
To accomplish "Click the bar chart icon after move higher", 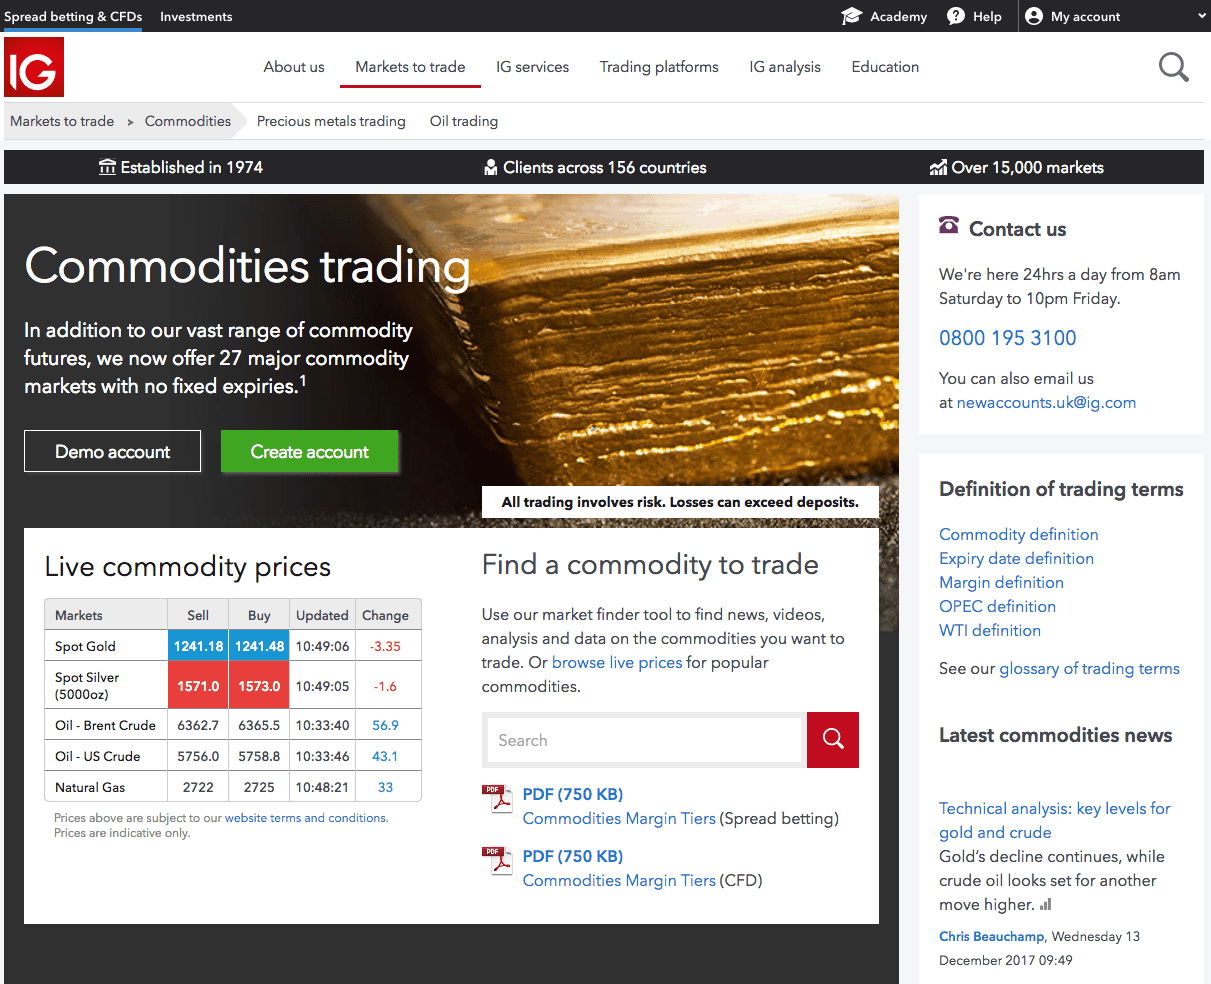I will (x=1046, y=905).
